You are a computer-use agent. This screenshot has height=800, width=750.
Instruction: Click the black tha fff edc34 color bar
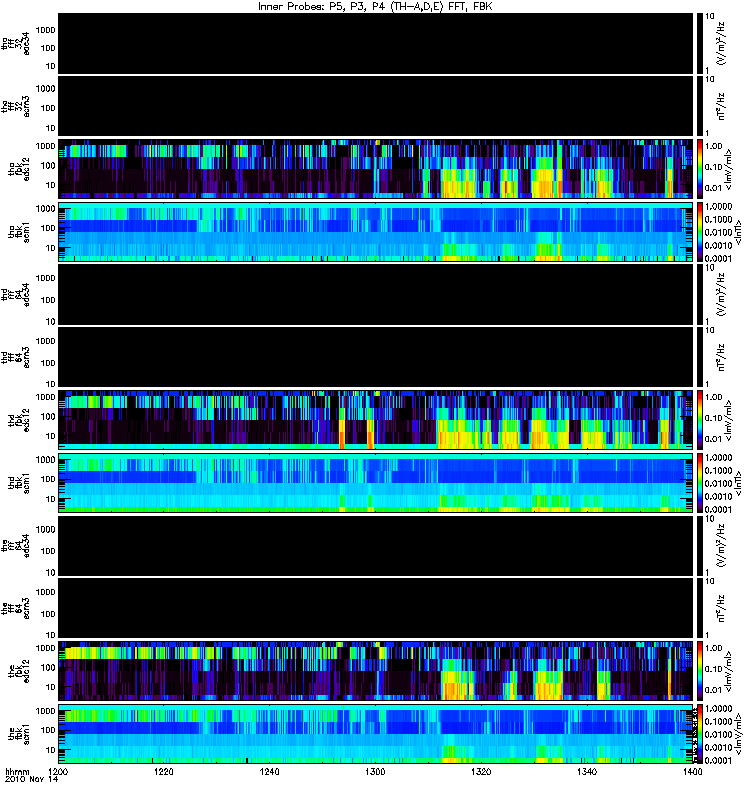click(x=699, y=43)
